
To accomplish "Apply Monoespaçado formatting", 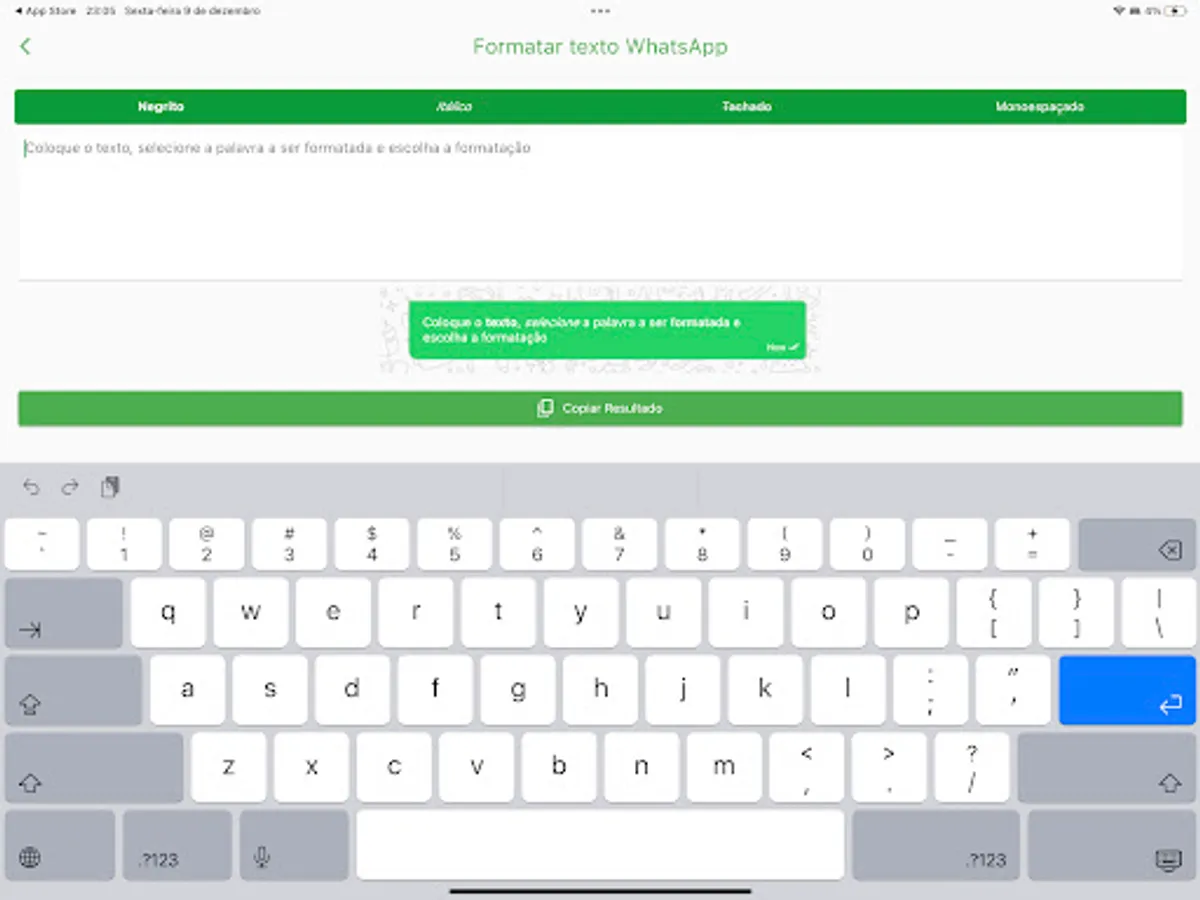I will click(1040, 107).
